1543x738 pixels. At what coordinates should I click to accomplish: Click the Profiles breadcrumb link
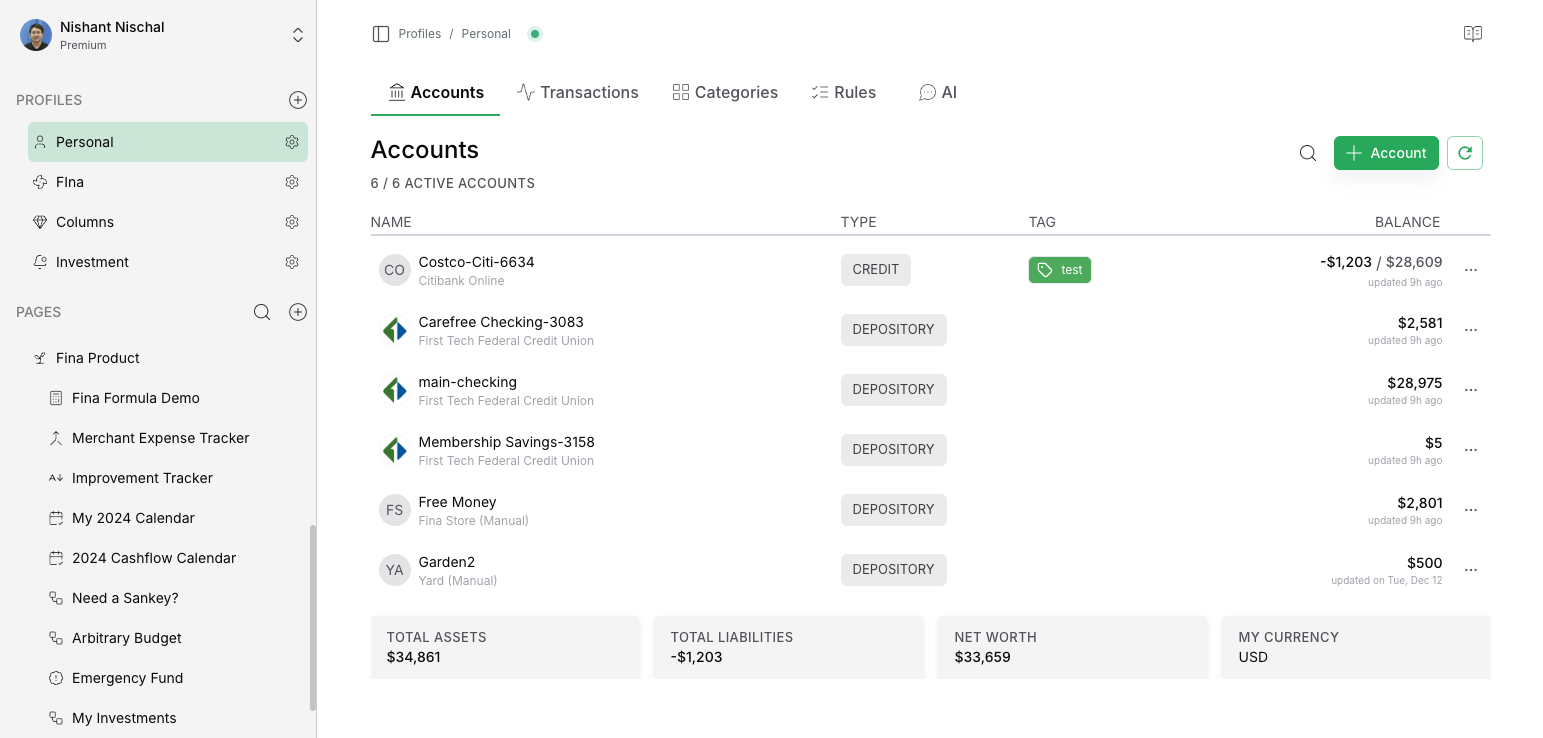420,34
